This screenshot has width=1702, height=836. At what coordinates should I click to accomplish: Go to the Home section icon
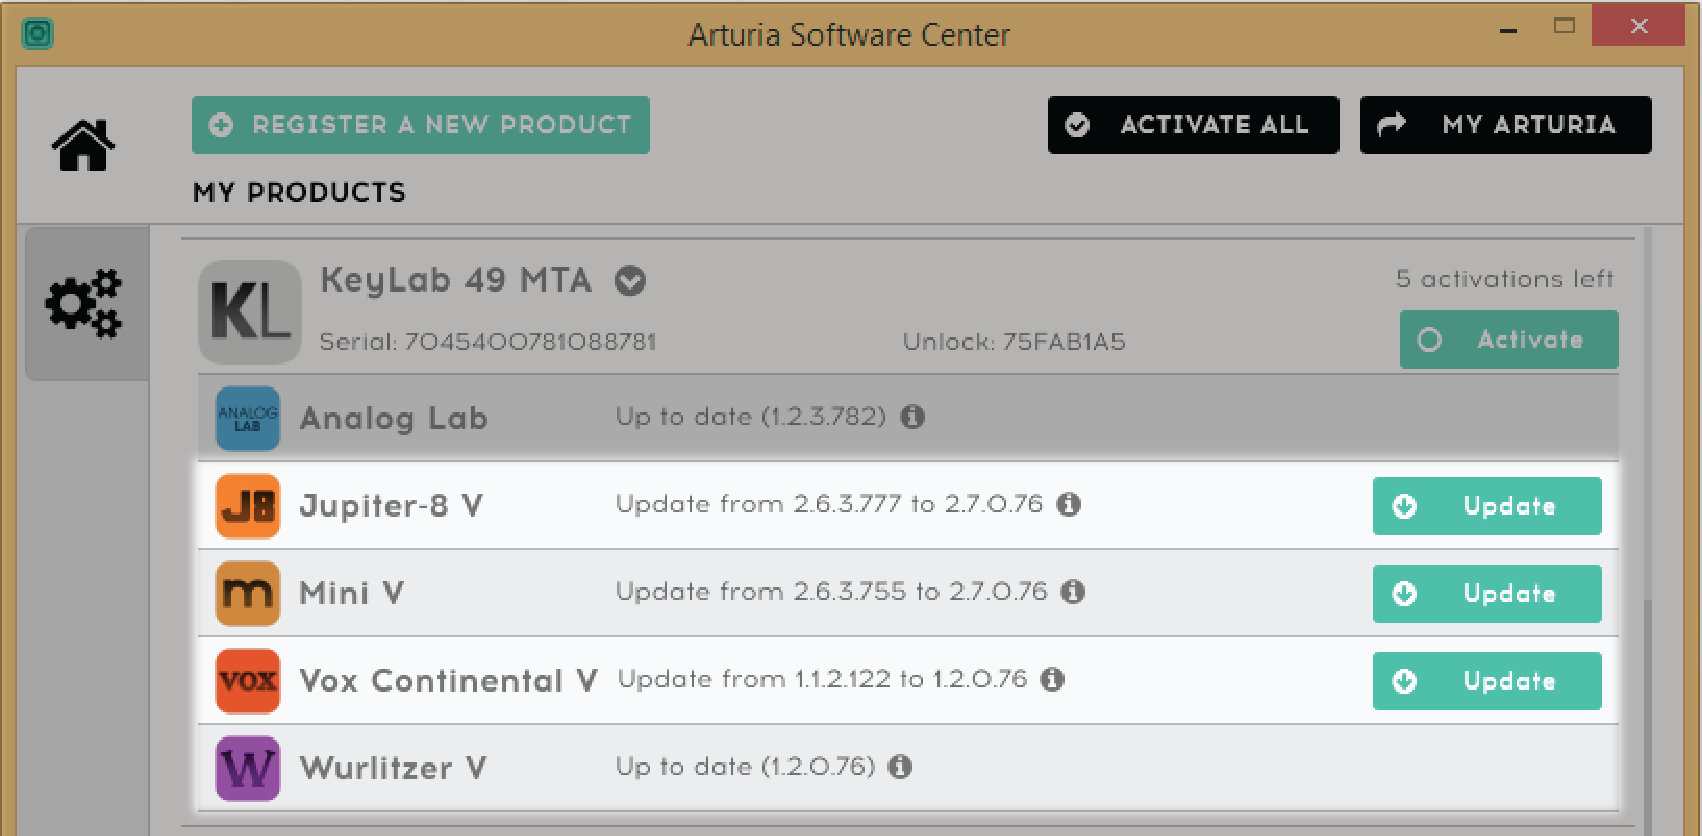[83, 146]
